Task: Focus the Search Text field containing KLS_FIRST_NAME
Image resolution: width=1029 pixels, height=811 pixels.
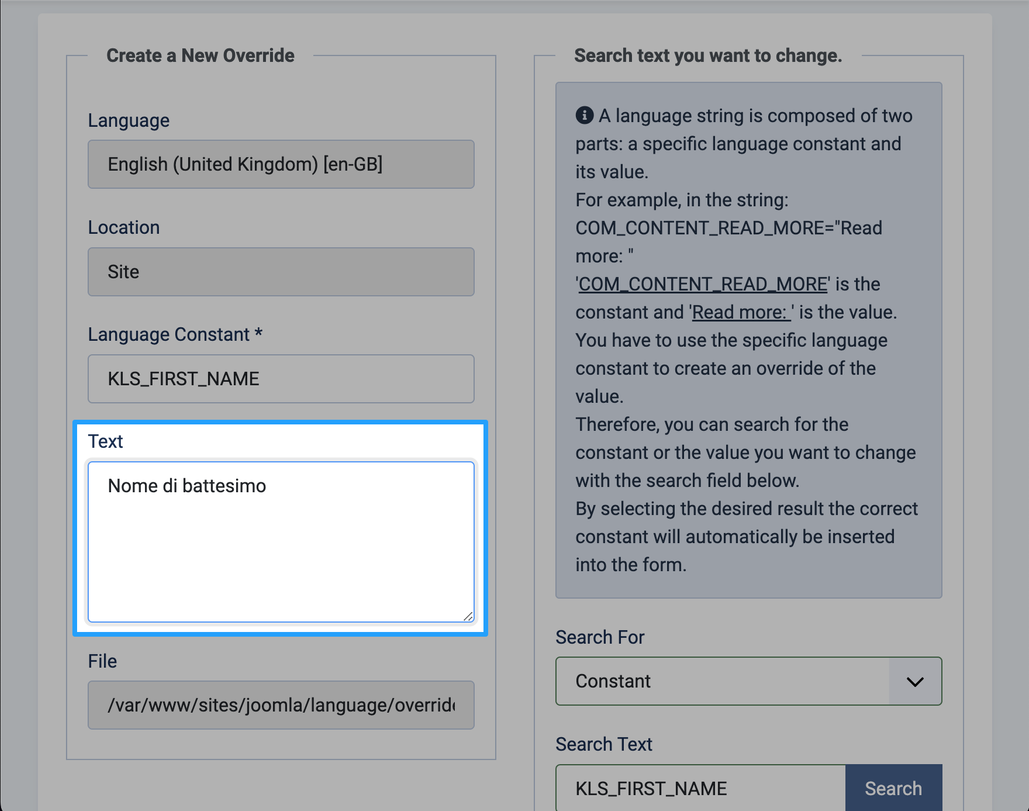Action: pos(701,788)
